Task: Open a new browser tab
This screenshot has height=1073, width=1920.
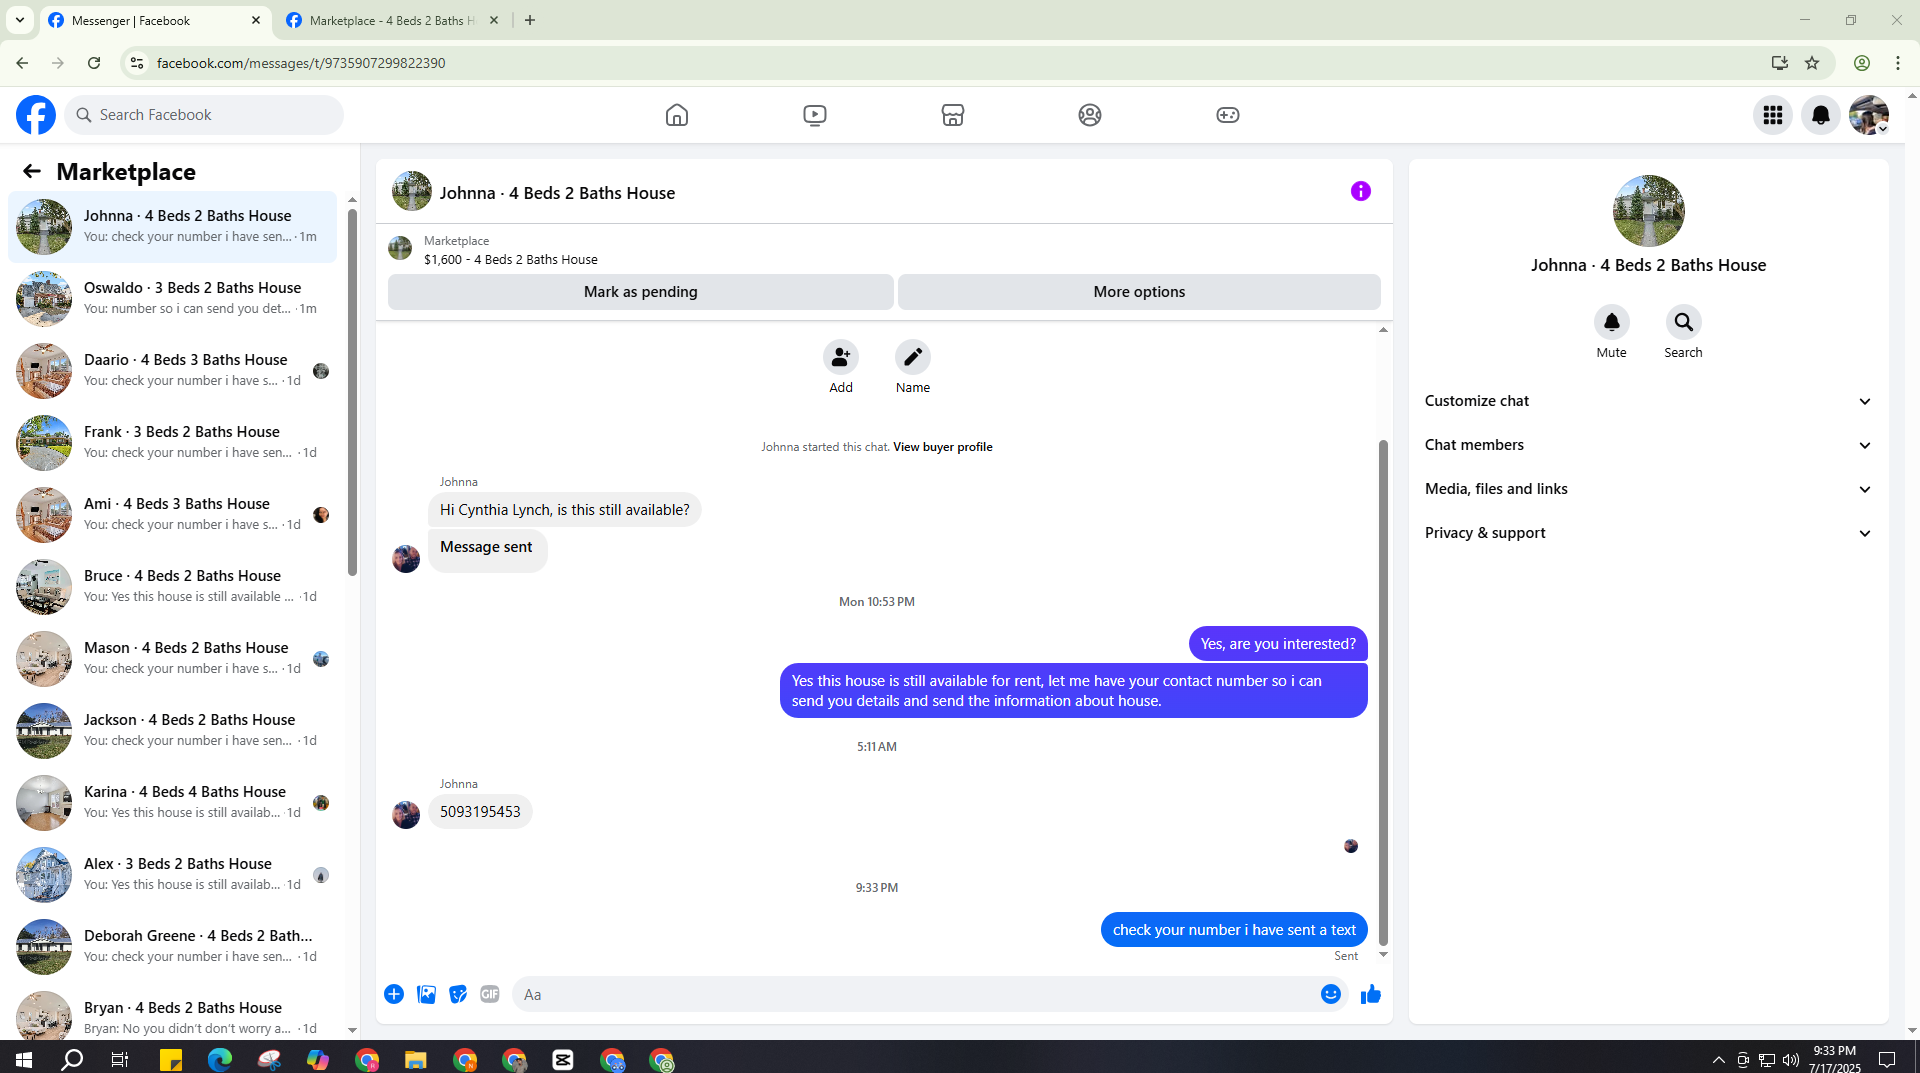Action: (530, 20)
